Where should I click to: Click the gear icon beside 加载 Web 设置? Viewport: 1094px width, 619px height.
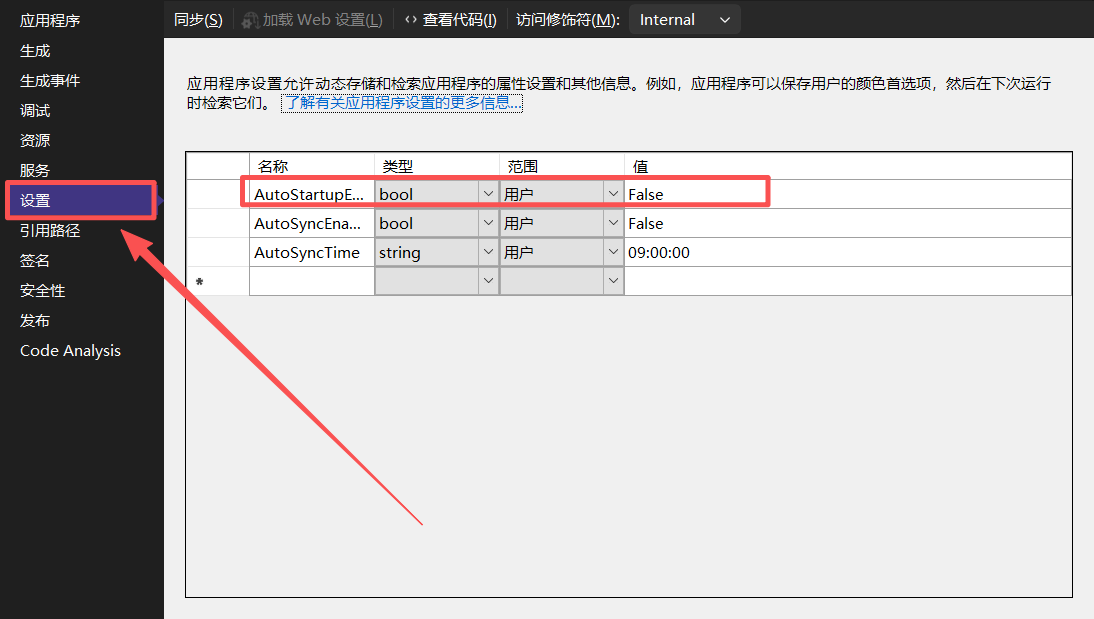tap(250, 21)
